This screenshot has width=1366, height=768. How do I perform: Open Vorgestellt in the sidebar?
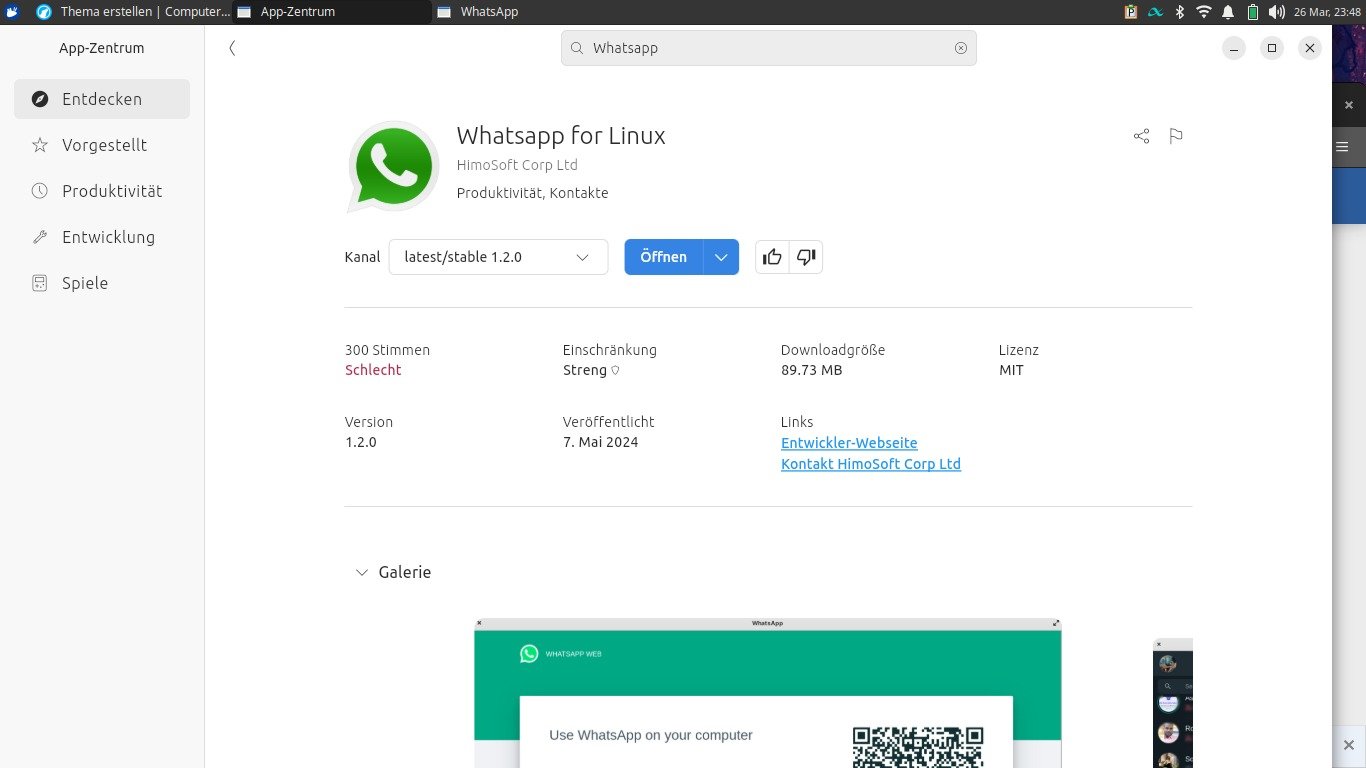pos(102,145)
